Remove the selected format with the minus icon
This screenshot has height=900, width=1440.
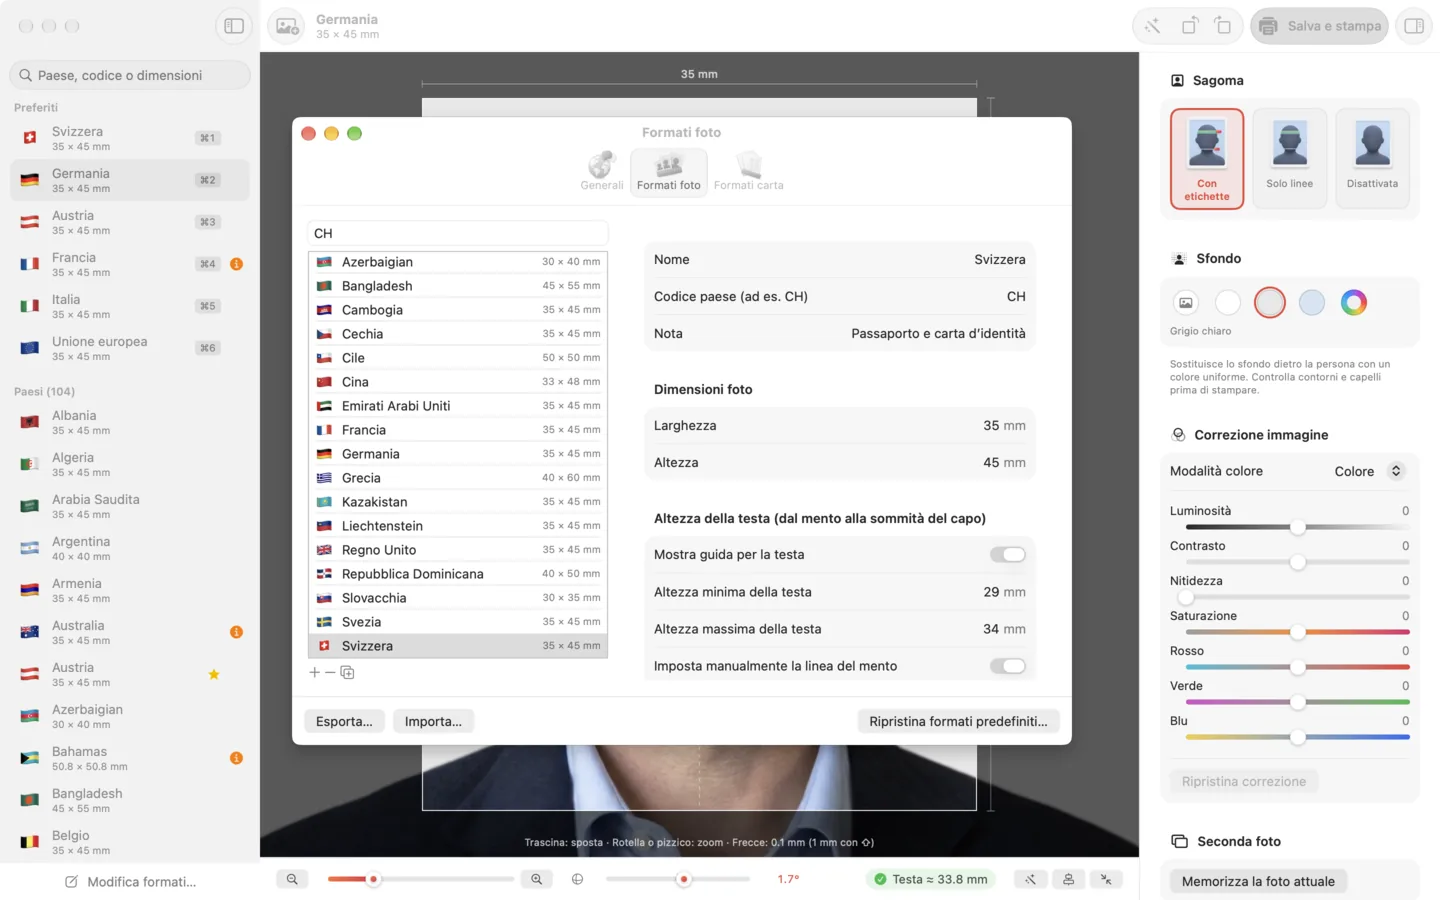(x=330, y=672)
